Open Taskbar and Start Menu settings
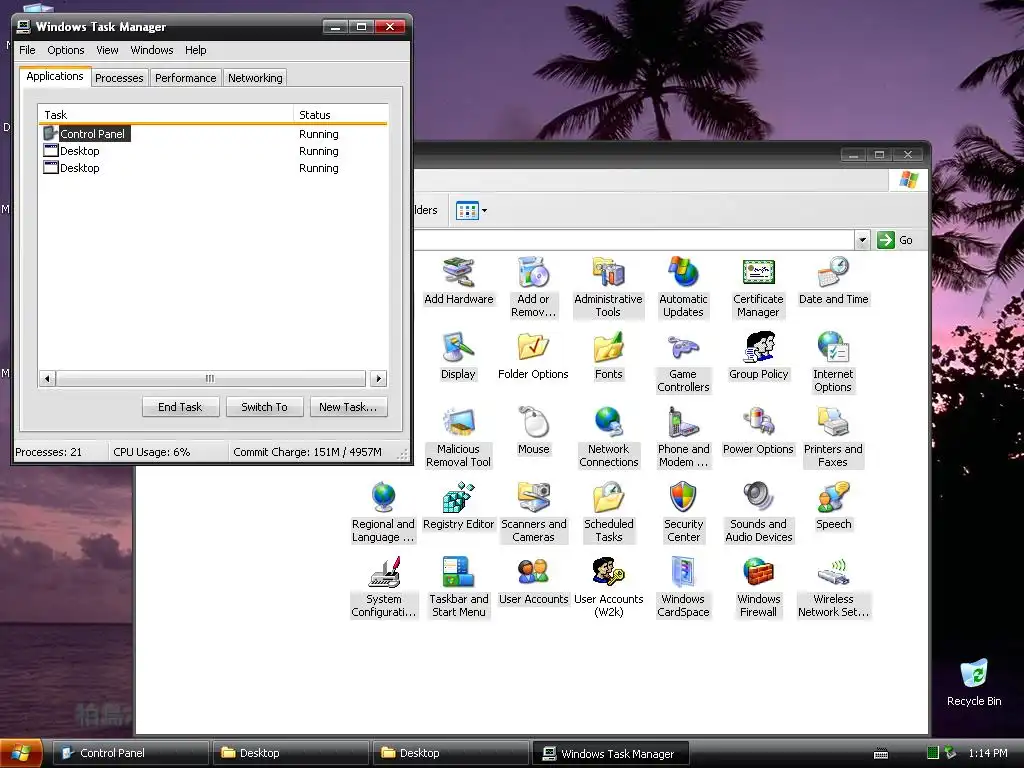The width and height of the screenshot is (1024, 768). point(458,588)
